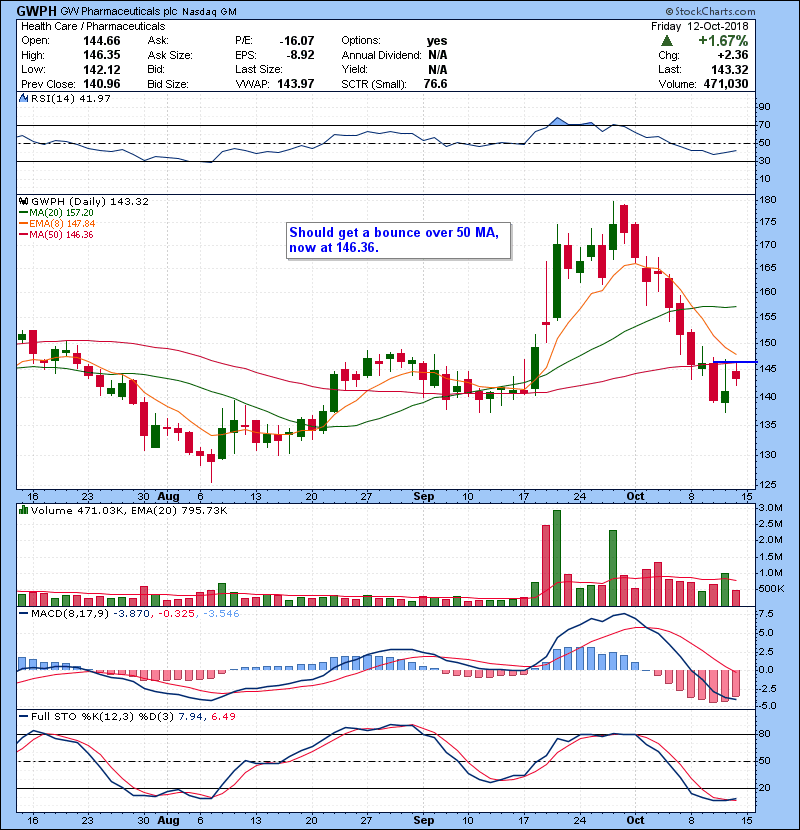Click the Prev Close value 140.96

[102, 84]
